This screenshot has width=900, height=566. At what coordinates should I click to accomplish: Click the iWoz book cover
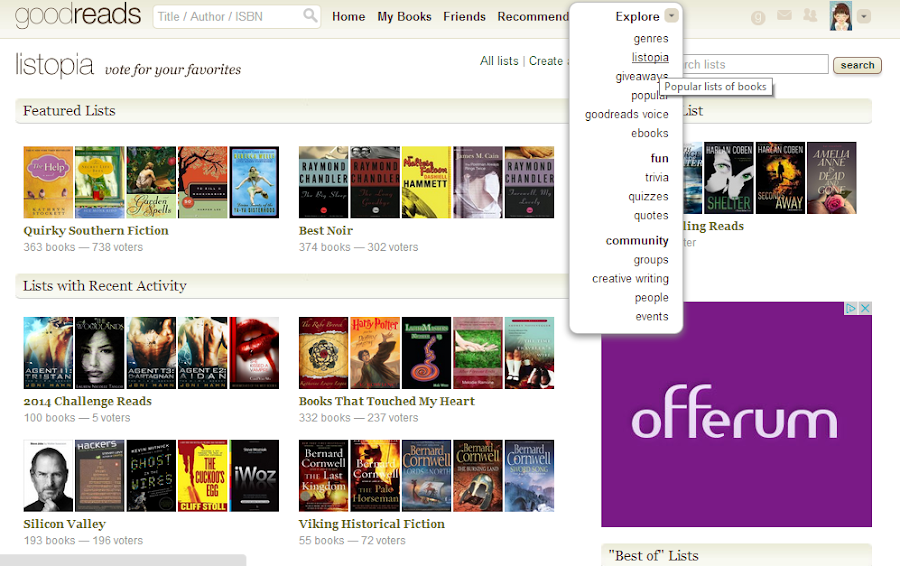point(254,476)
